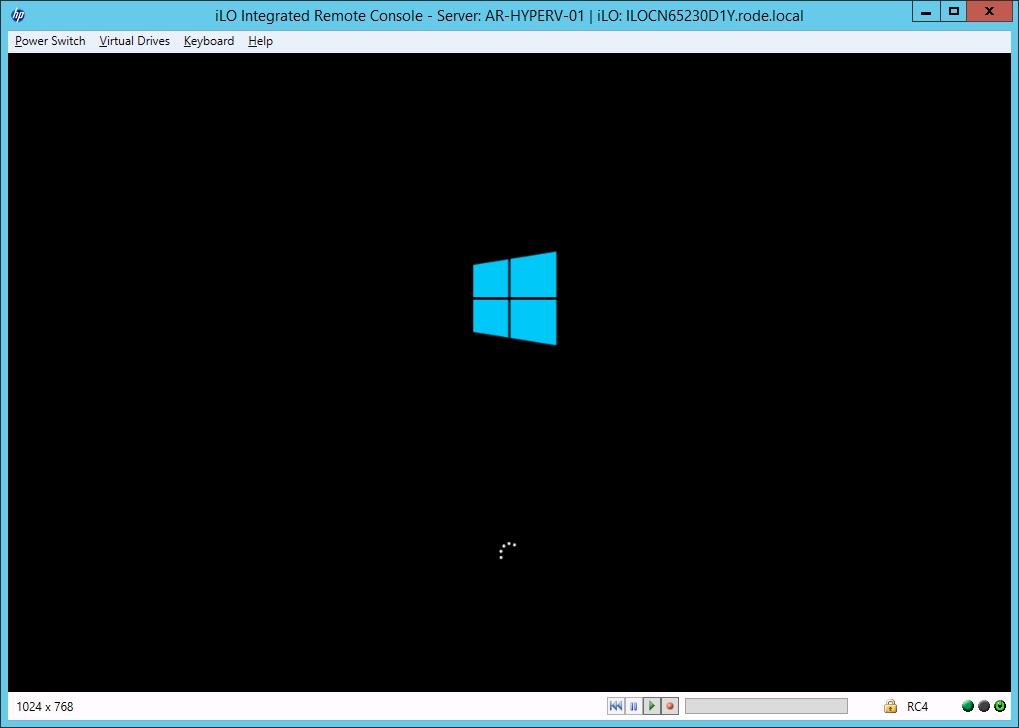Click the green play button
The image size is (1019, 728).
(652, 706)
